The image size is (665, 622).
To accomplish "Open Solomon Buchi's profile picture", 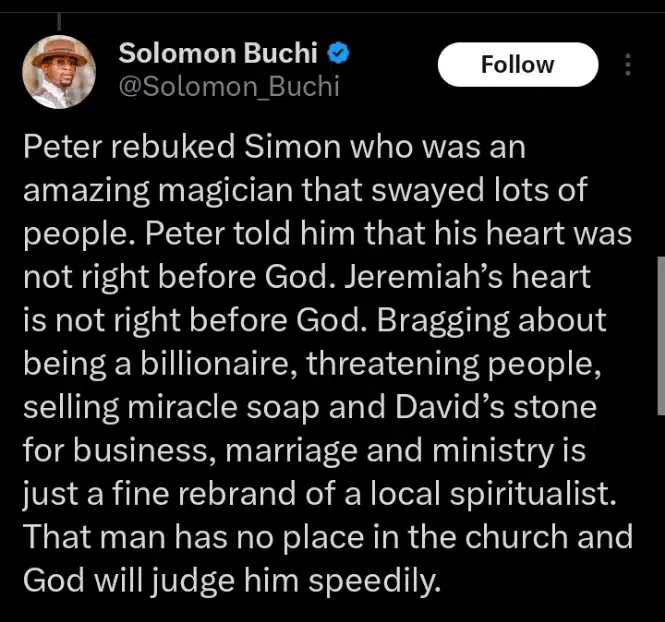I will (57, 71).
